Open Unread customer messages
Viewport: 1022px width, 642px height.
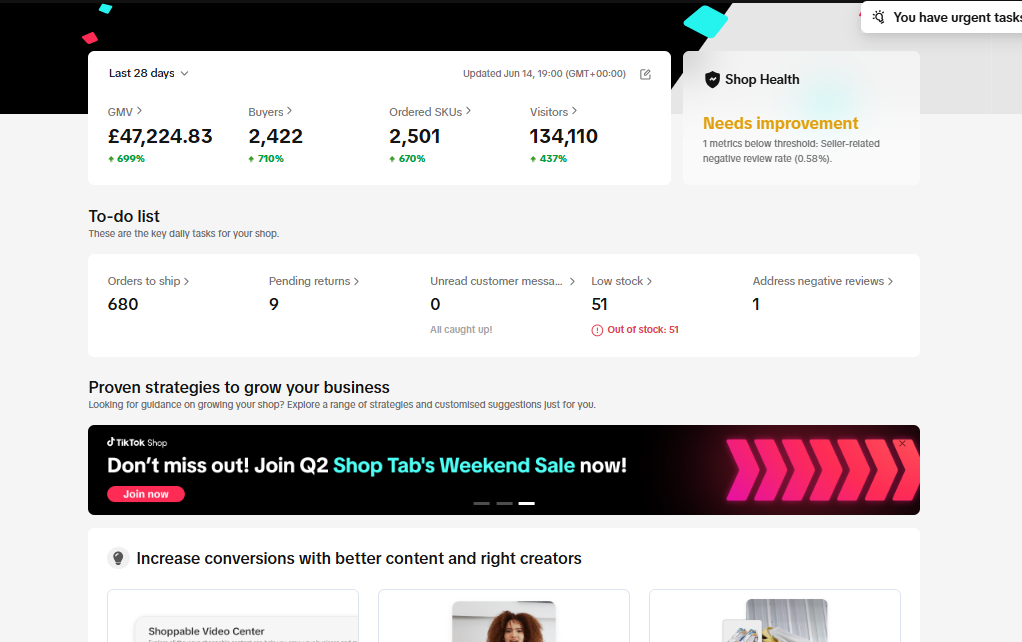pos(503,282)
